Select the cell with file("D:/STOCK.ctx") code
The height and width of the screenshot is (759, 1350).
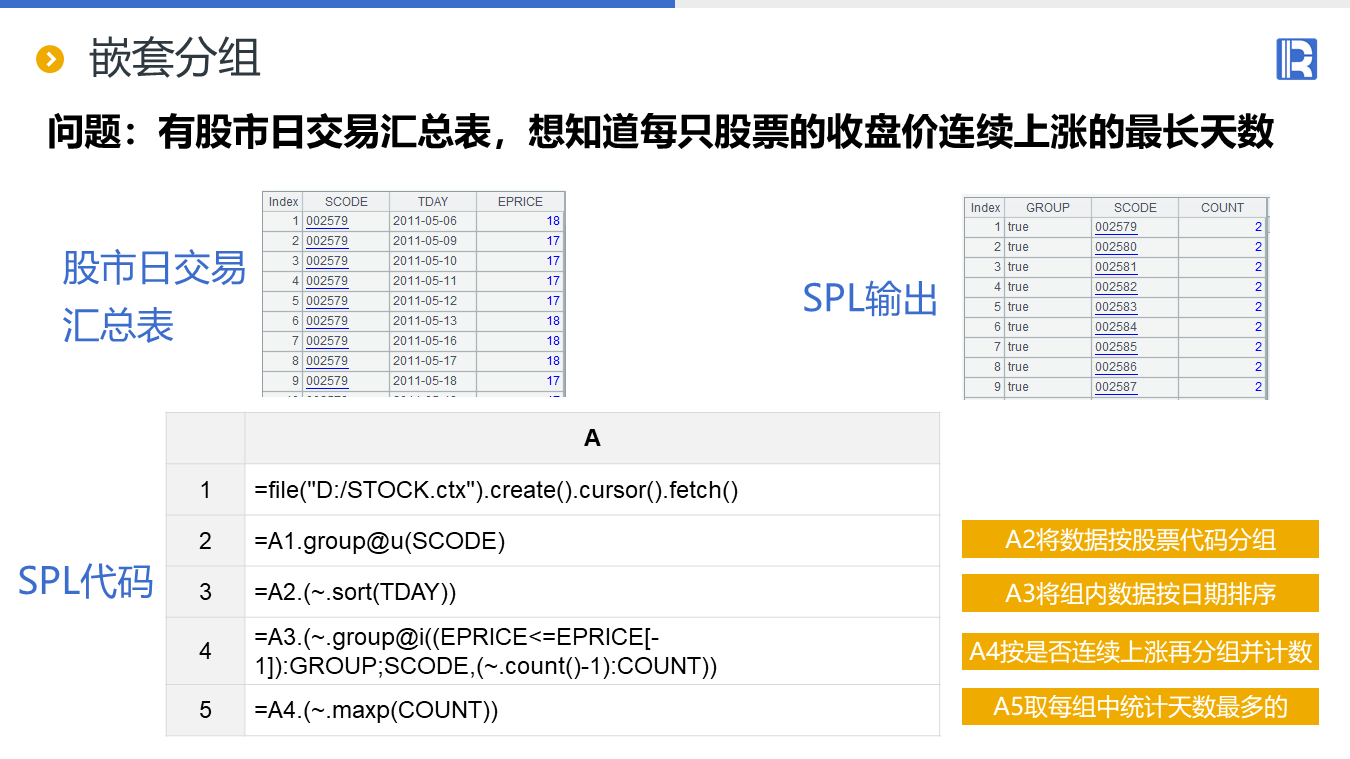click(x=592, y=490)
